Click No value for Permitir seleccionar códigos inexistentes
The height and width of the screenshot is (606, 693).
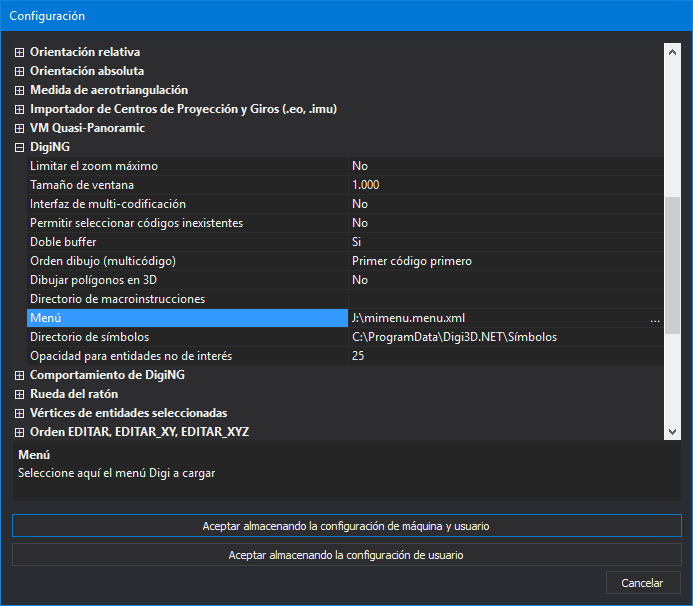tap(506, 223)
